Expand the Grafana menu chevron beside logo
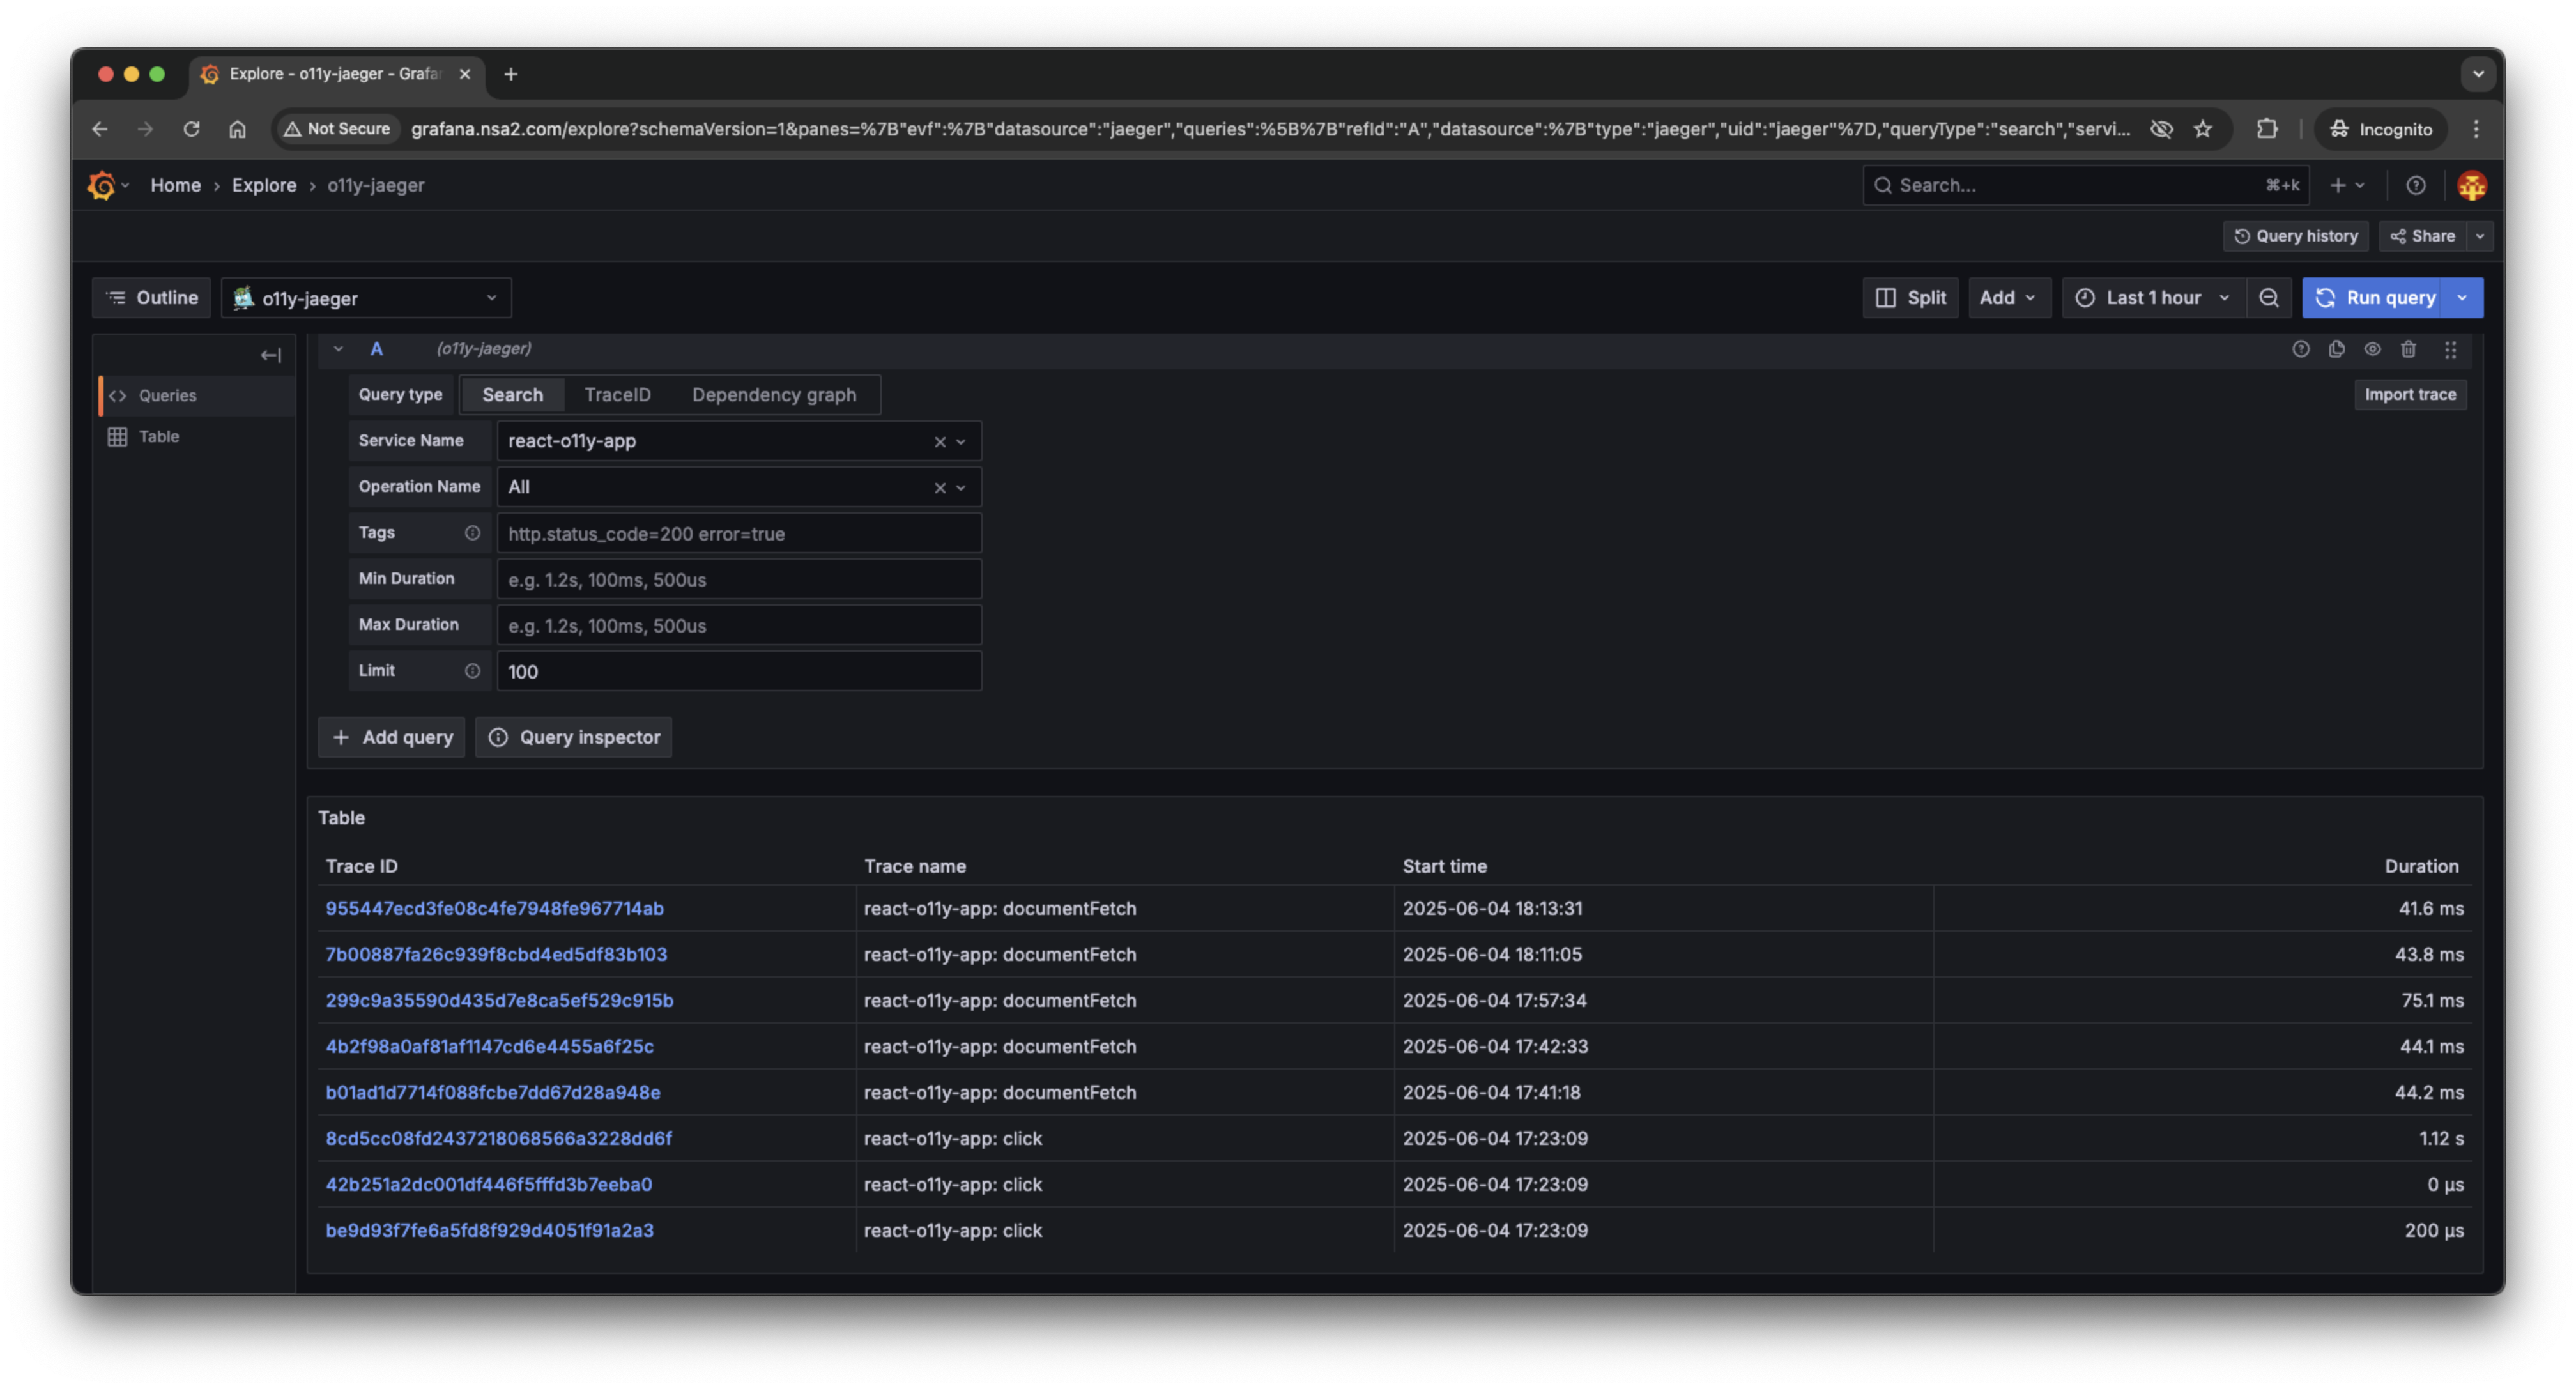Viewport: 2576px width, 1389px height. [x=125, y=185]
